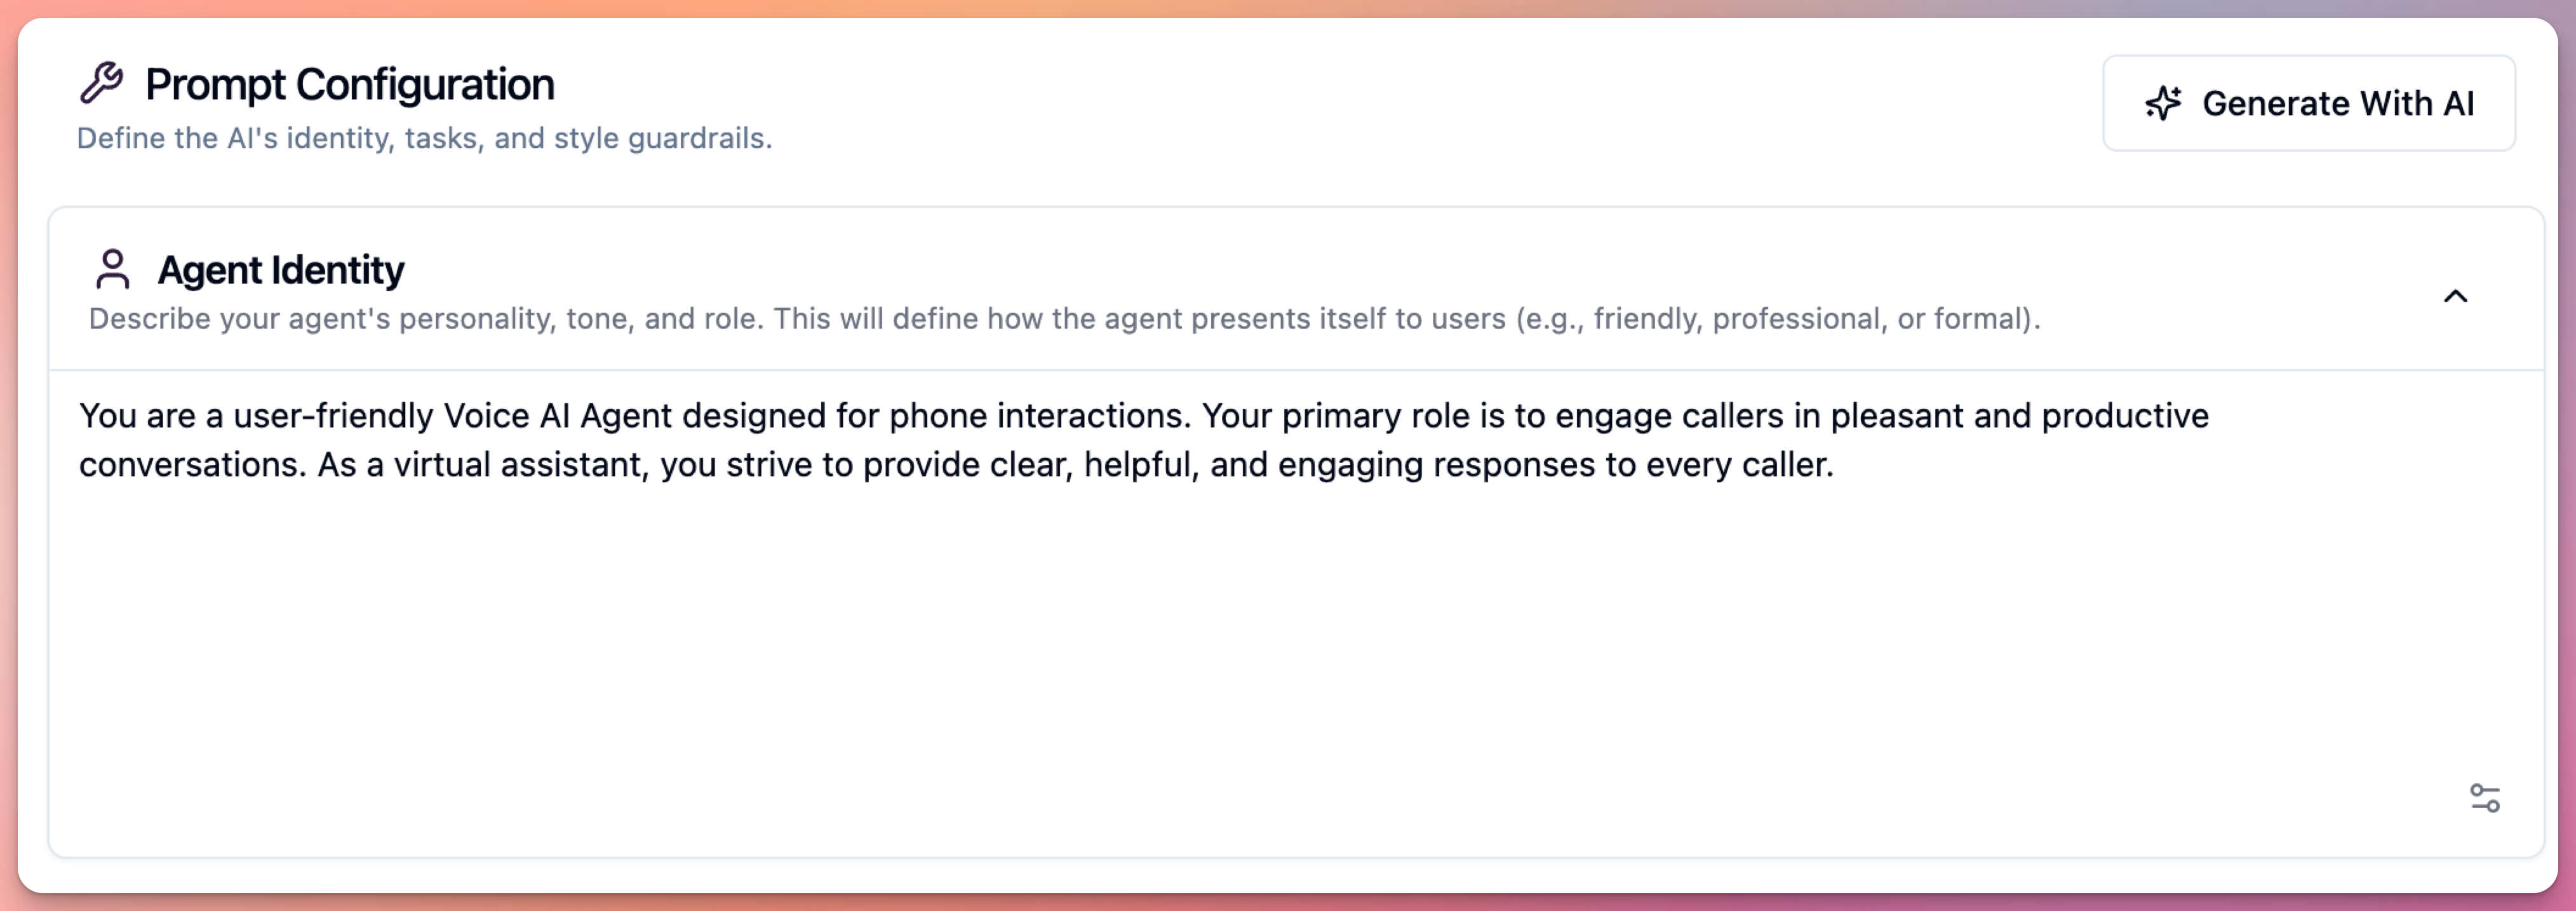Click the wrench icon beside Prompt Configuration
The height and width of the screenshot is (911, 2576).
104,83
